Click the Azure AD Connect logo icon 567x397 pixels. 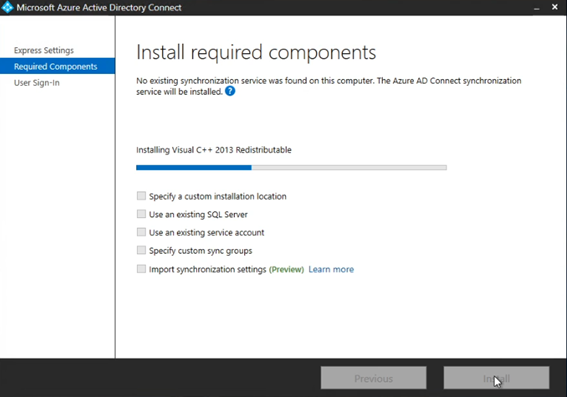tap(7, 8)
